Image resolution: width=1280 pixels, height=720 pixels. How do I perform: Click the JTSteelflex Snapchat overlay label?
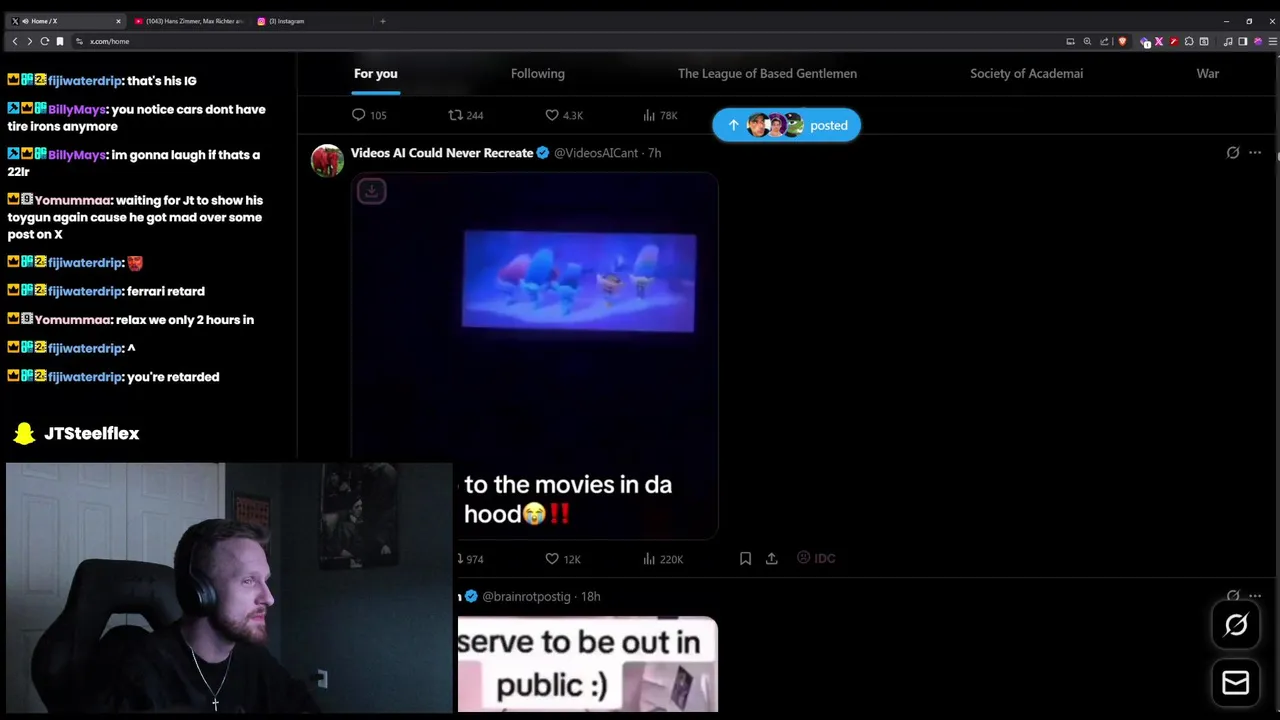[77, 433]
